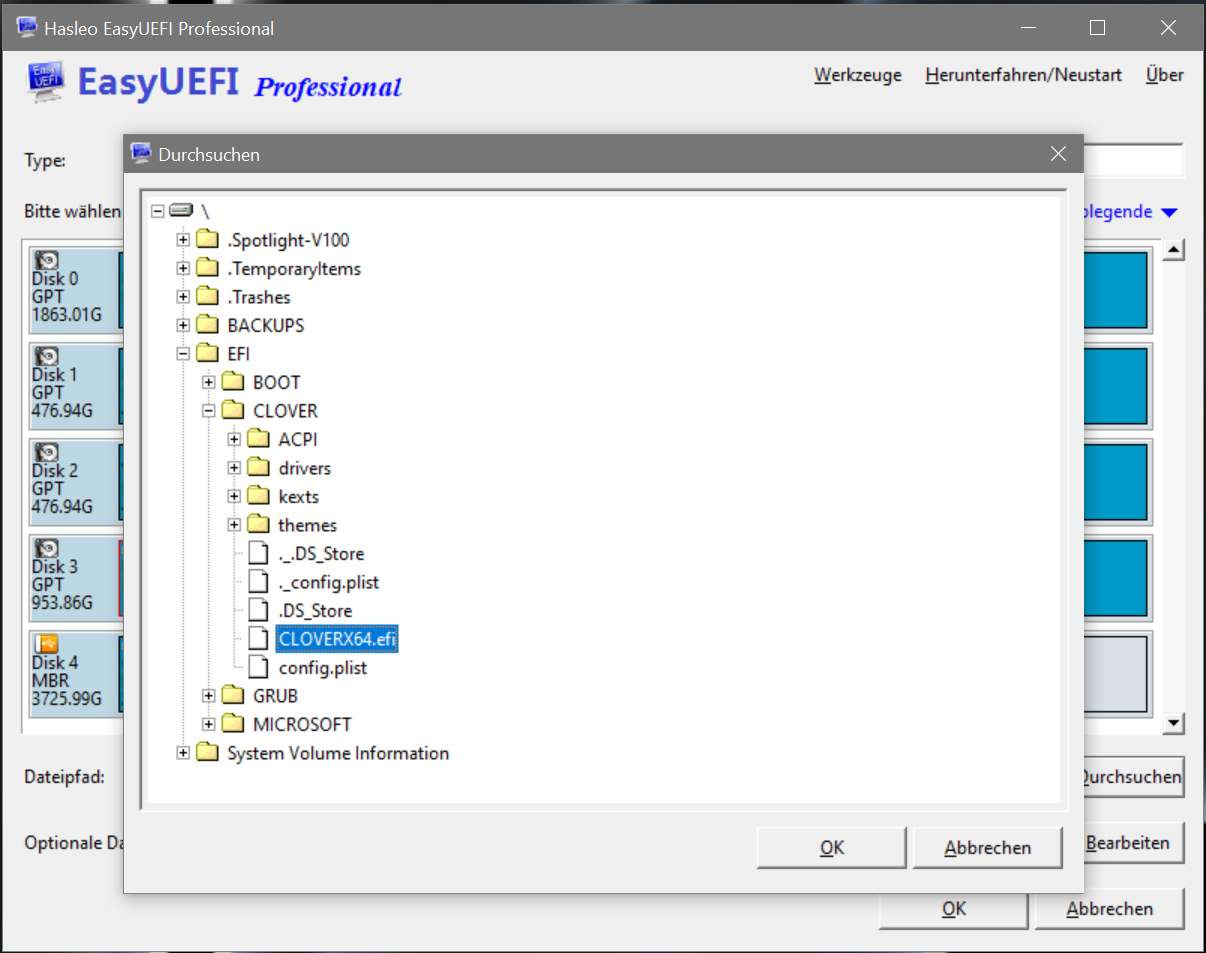The image size is (1206, 953).
Task: Click the Bearbeiten button
Action: tap(1134, 843)
